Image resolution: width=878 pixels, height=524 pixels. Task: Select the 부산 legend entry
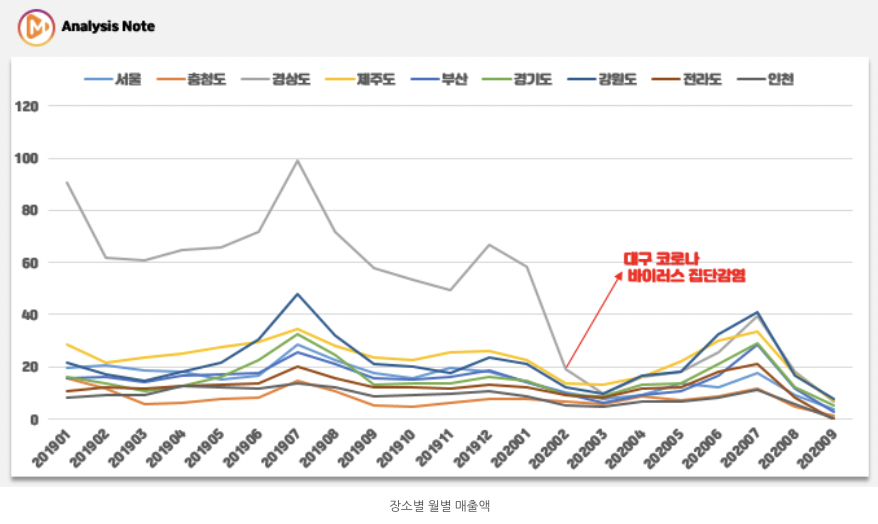click(x=438, y=79)
